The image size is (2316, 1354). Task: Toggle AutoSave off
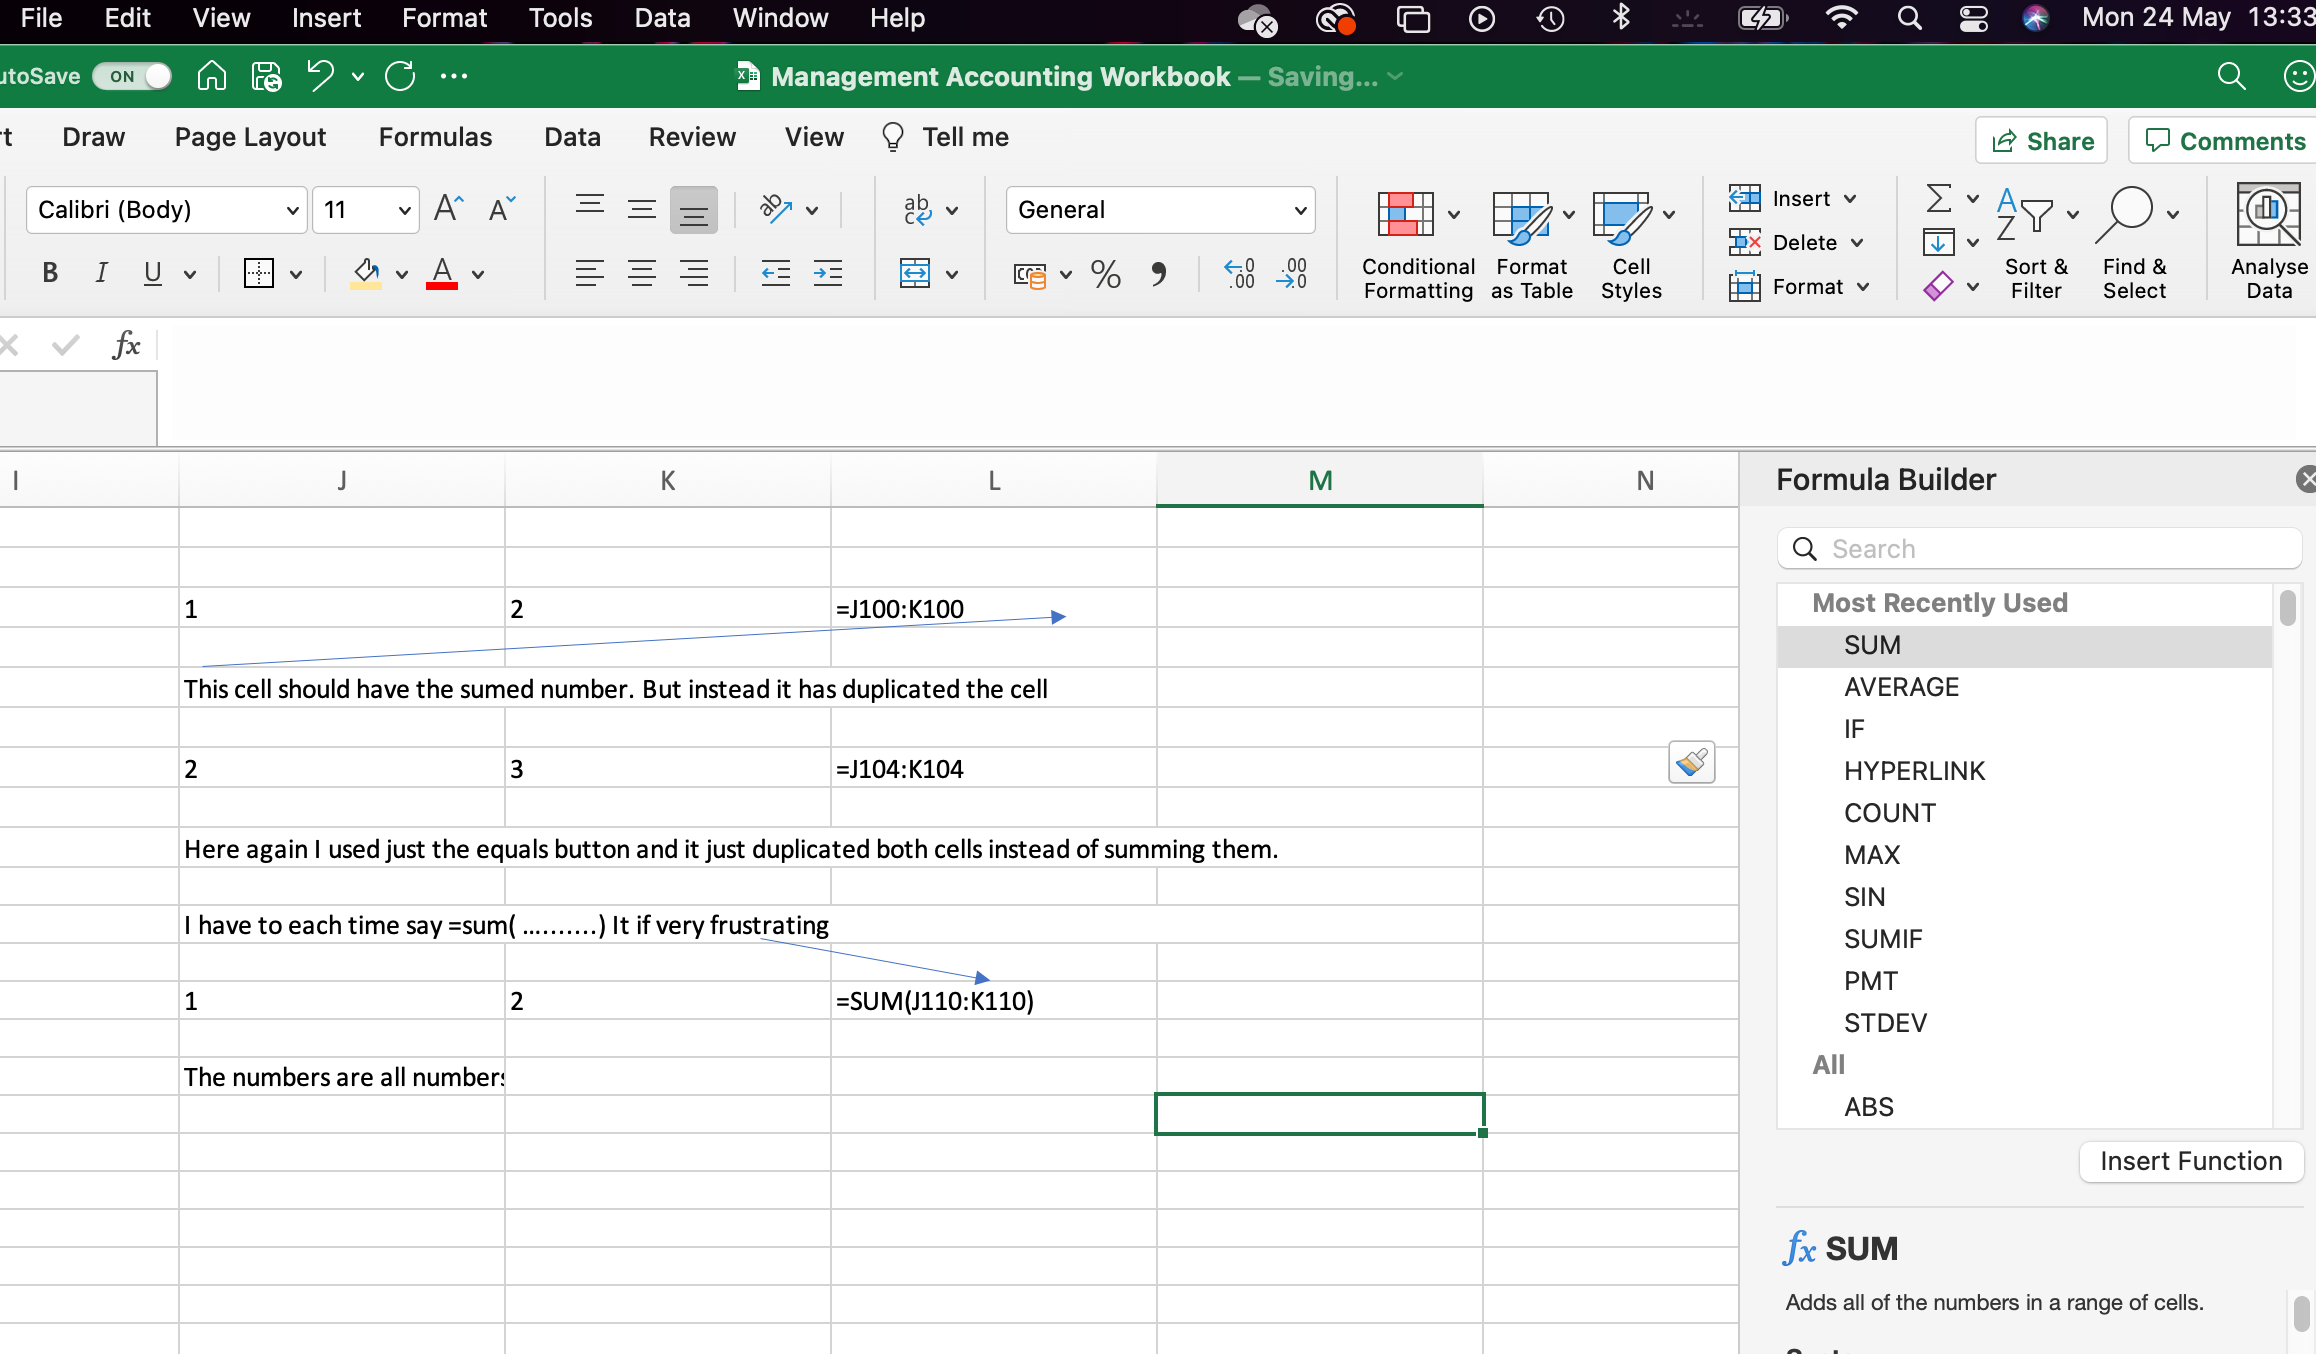coord(131,75)
